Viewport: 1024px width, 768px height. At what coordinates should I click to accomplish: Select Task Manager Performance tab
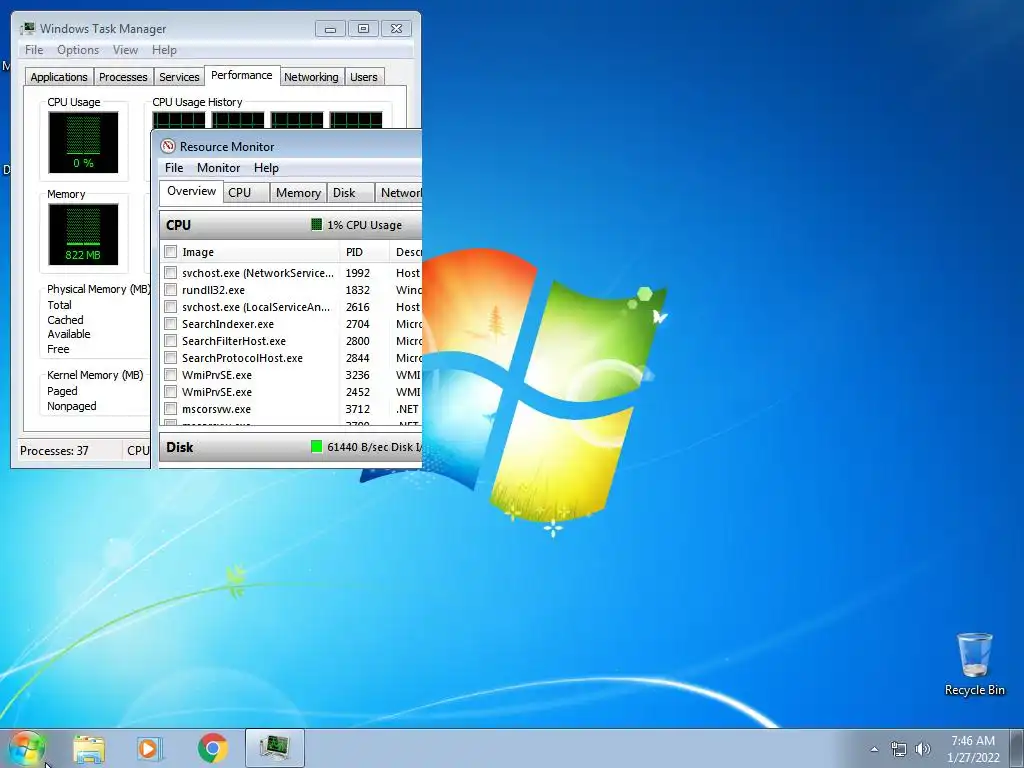pos(242,75)
